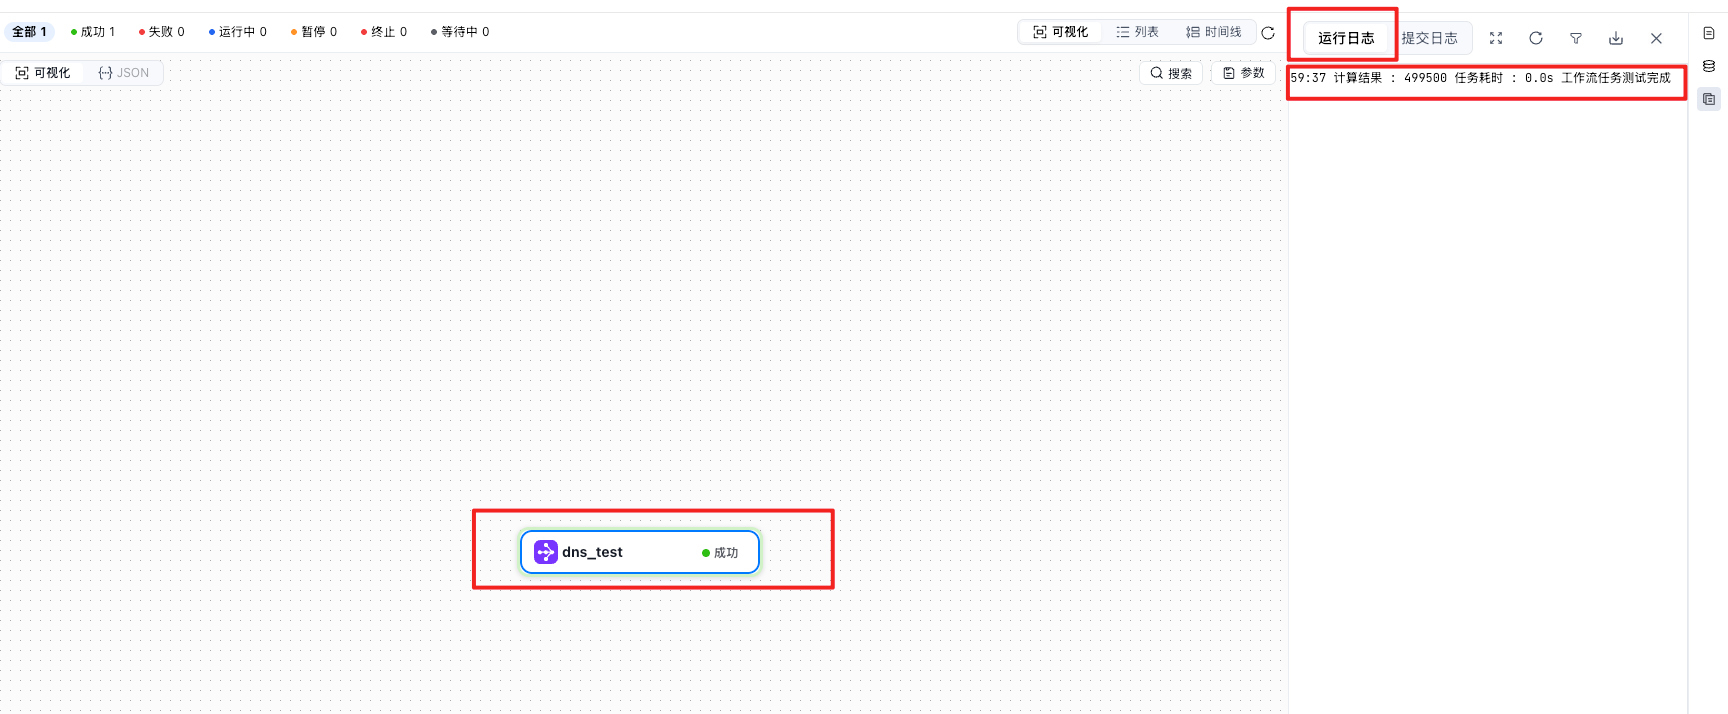This screenshot has height=714, width=1728.
Task: Switch to the 提交日志 tab
Action: pos(1430,38)
